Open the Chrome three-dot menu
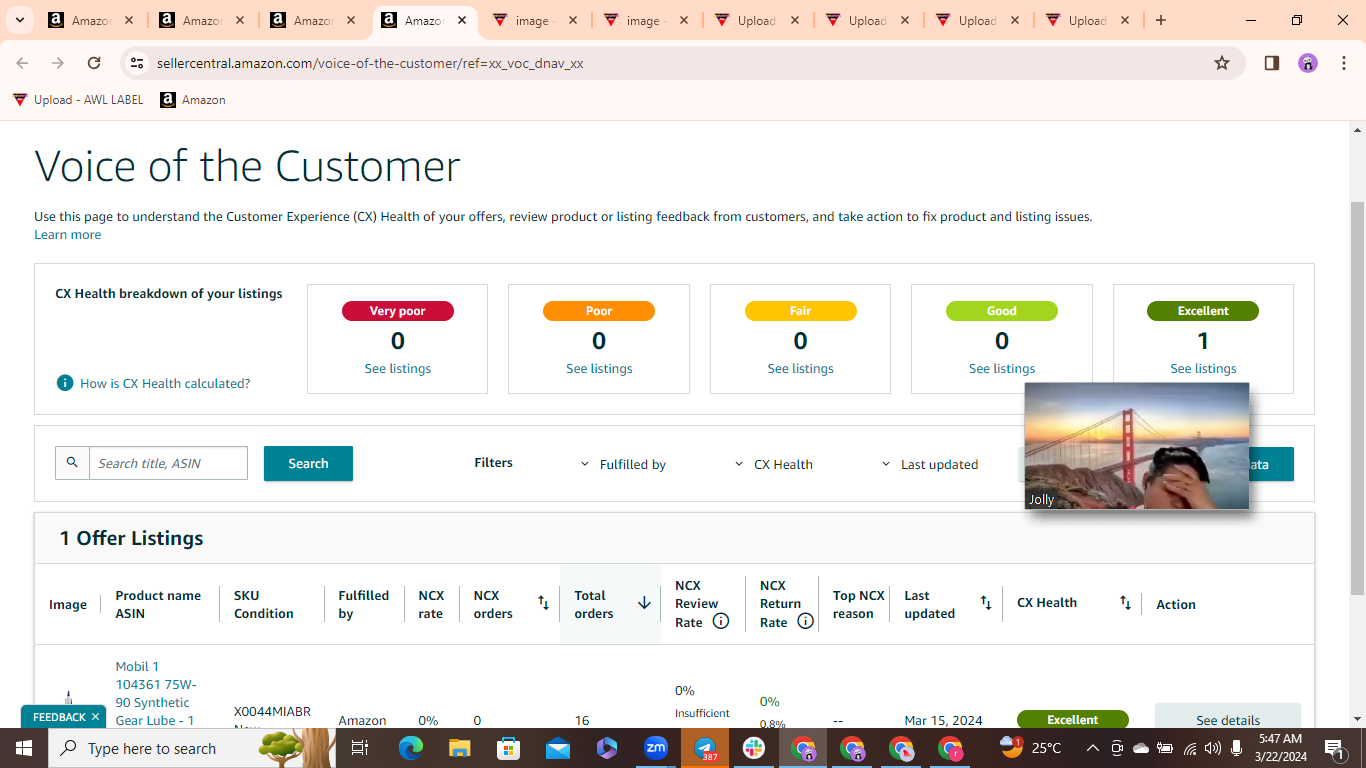The image size is (1366, 768). click(x=1344, y=63)
